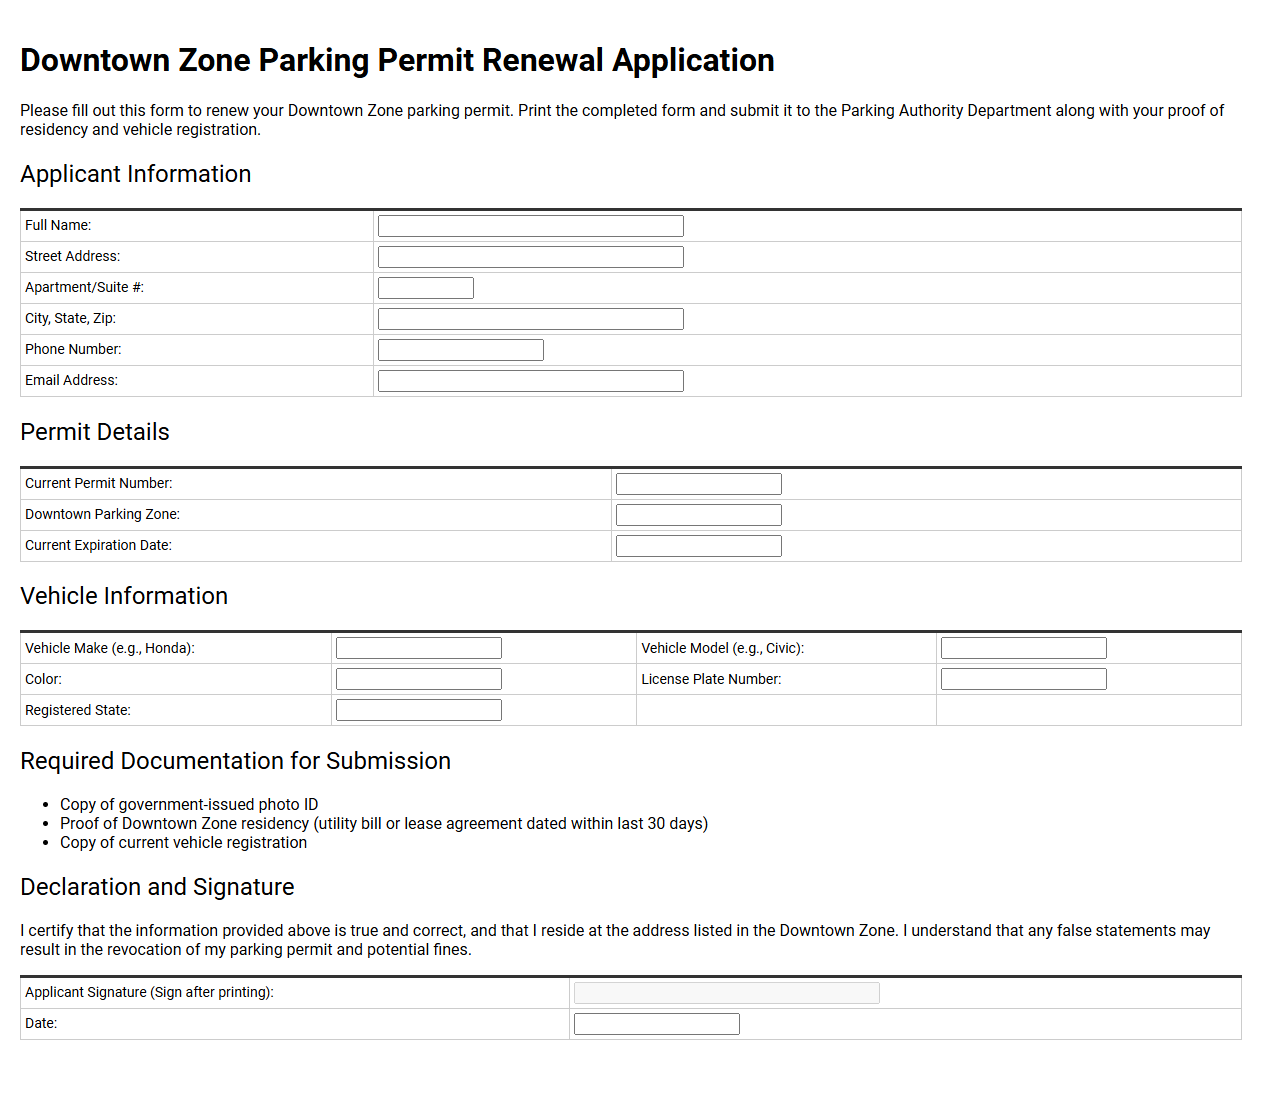Click the Email Address: label
Viewport: 1262px width, 1120px height.
click(72, 381)
